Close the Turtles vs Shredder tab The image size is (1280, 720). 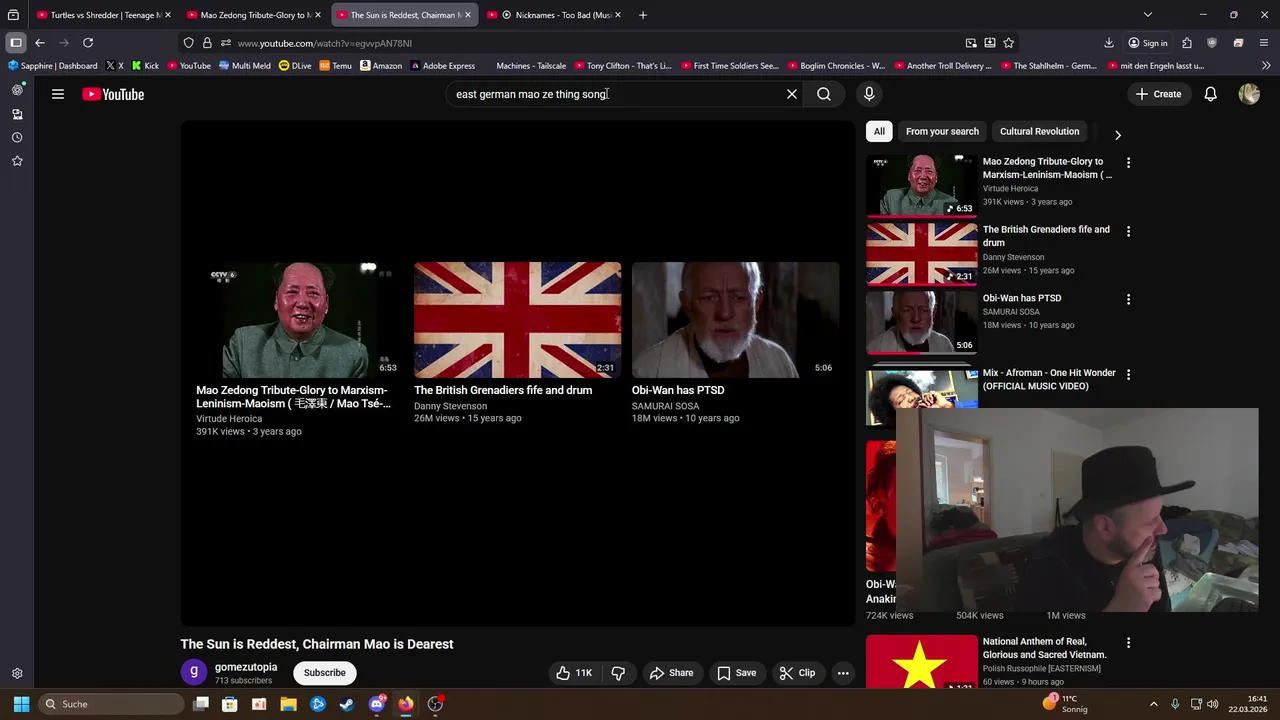coord(167,15)
